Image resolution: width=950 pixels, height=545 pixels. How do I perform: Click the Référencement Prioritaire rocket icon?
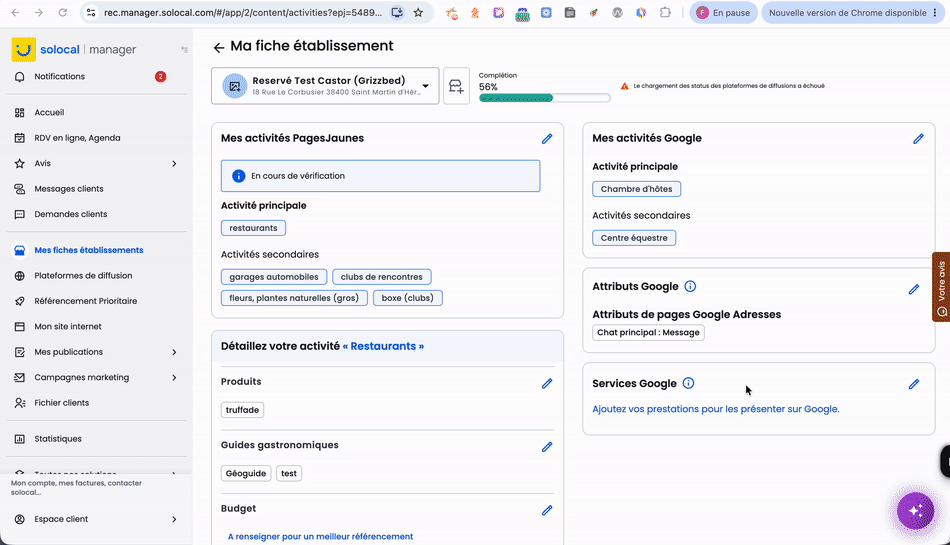point(19,301)
